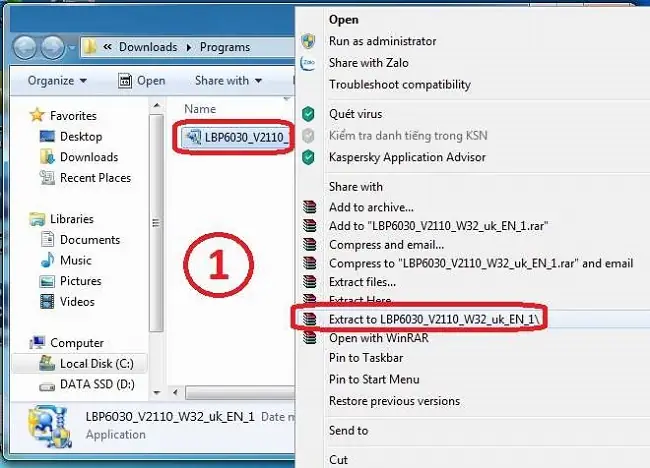Click the Libraries icon in sidebar

pos(37,219)
